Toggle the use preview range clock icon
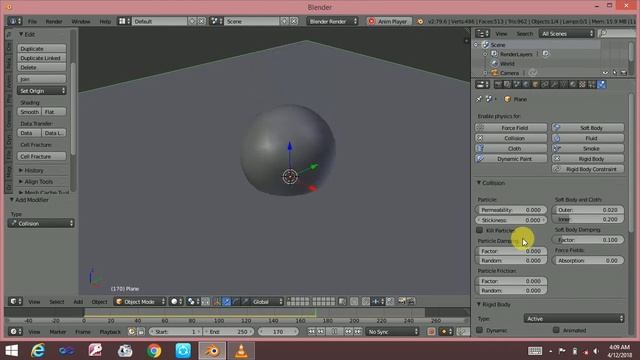Viewport: 640px width, 360px height. click(x=132, y=331)
